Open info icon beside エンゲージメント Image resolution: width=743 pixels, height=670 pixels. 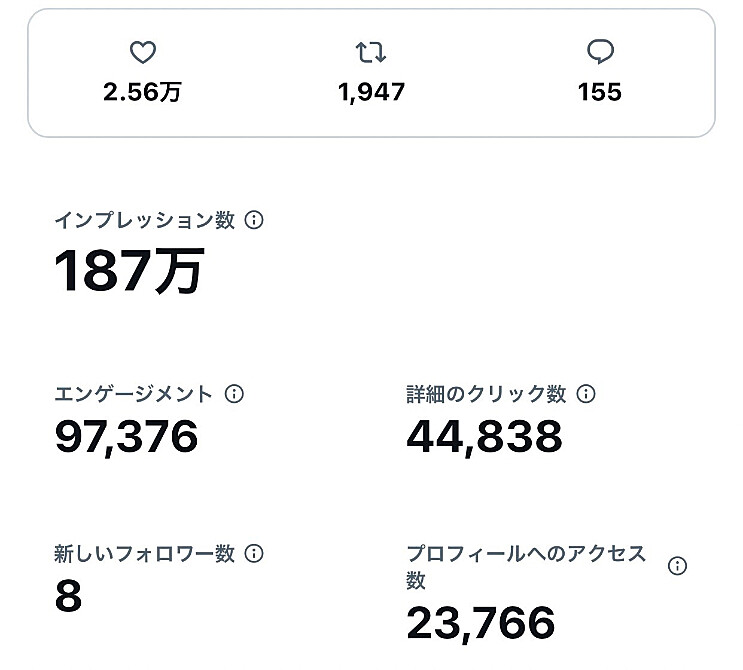[x=234, y=393]
